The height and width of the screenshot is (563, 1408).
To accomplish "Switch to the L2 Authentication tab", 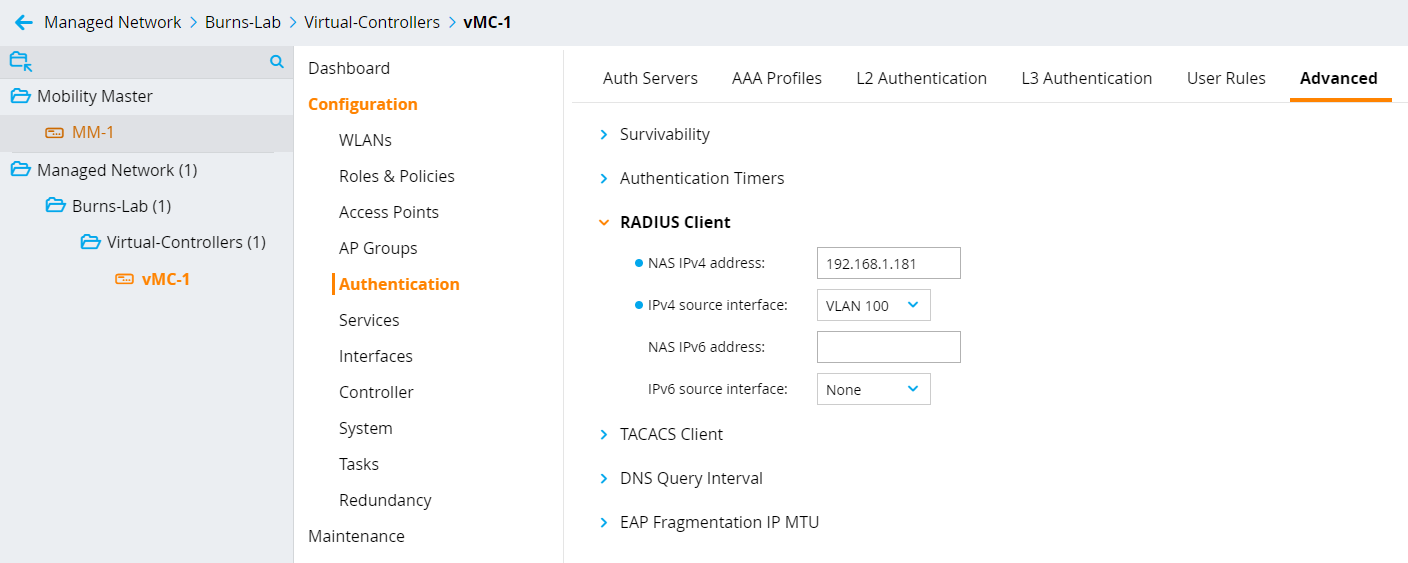I will 921,78.
